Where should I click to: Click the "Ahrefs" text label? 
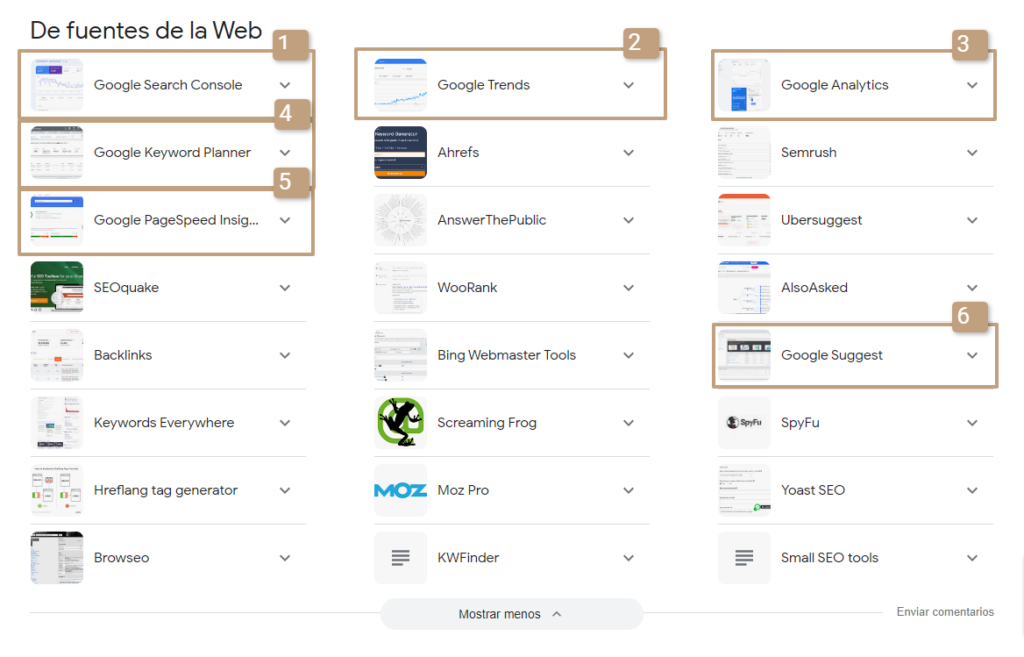[x=458, y=152]
